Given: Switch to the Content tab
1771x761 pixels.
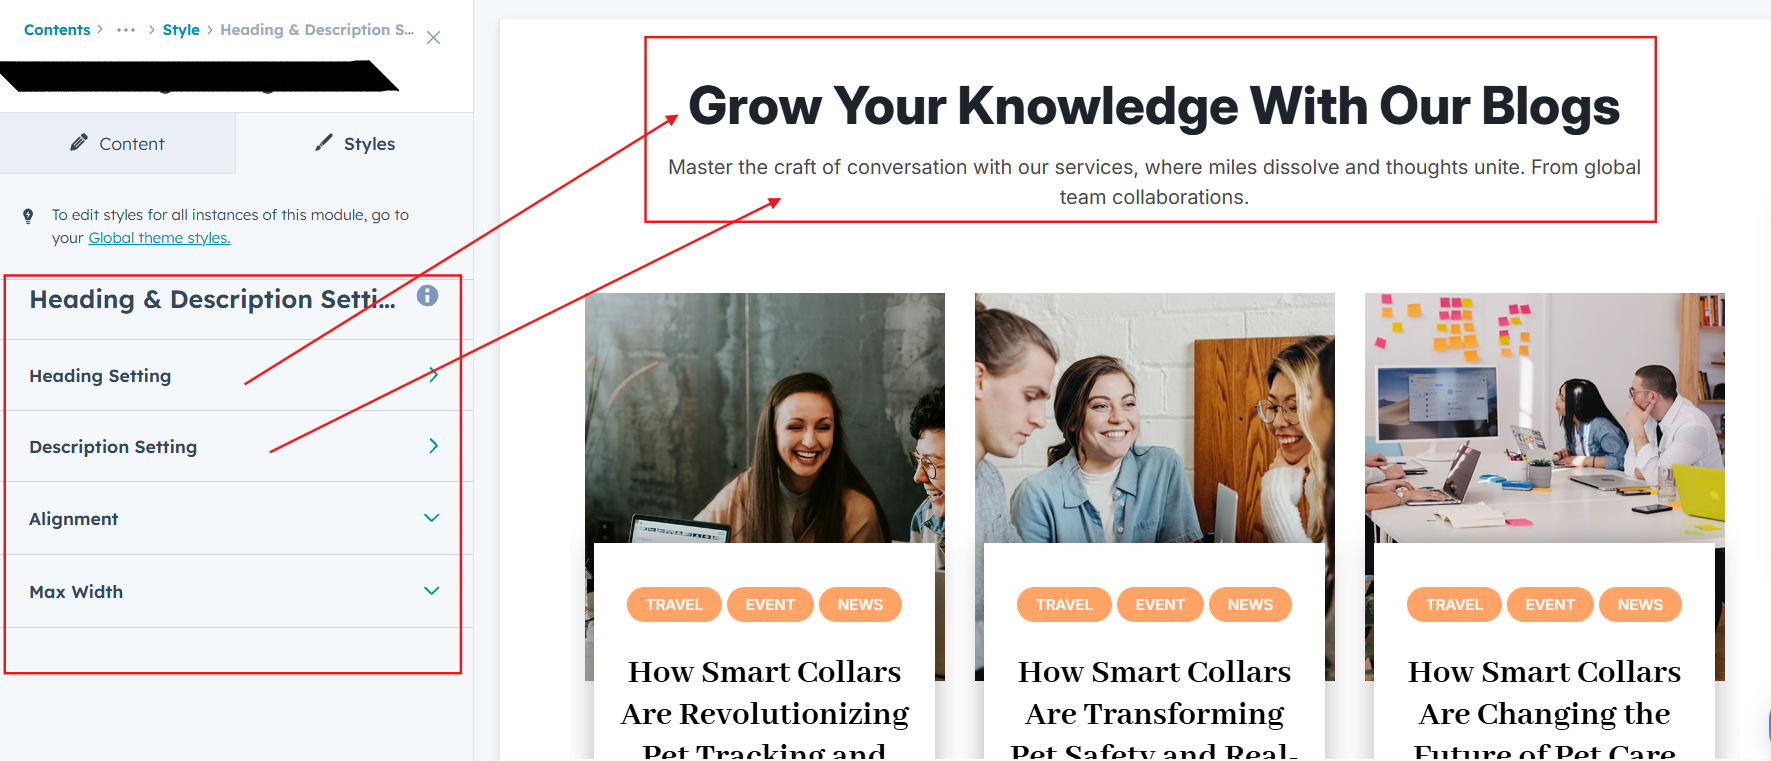Looking at the screenshot, I should coord(118,144).
